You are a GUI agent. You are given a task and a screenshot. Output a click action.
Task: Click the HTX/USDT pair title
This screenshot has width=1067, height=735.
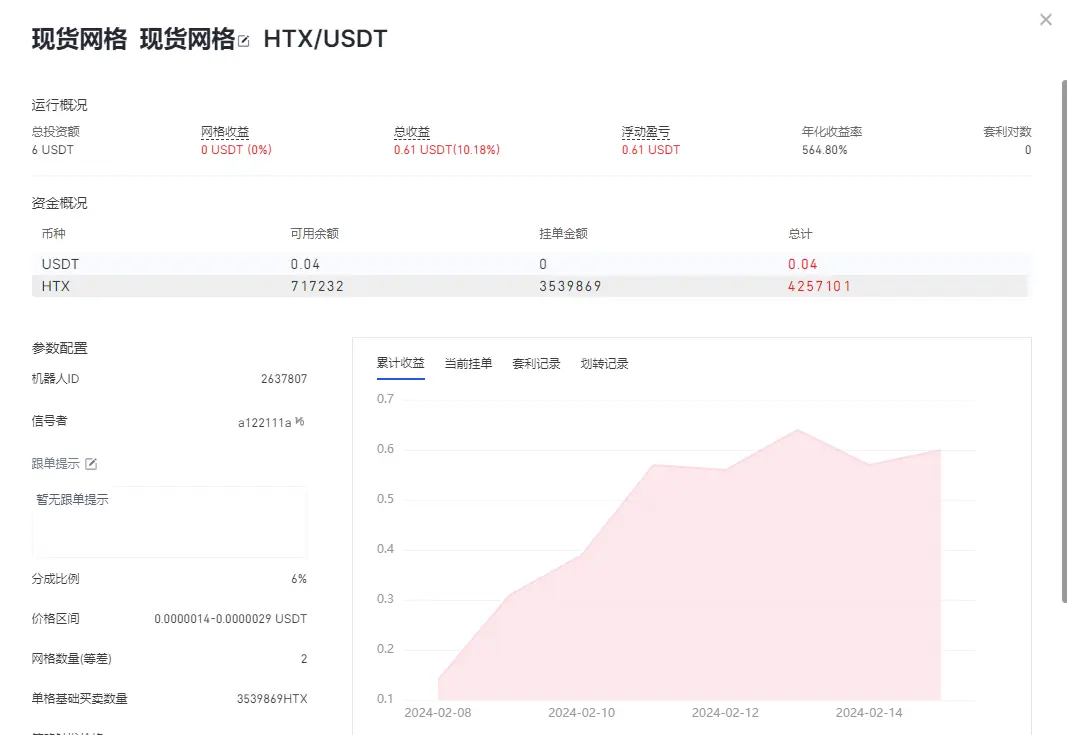click(325, 39)
